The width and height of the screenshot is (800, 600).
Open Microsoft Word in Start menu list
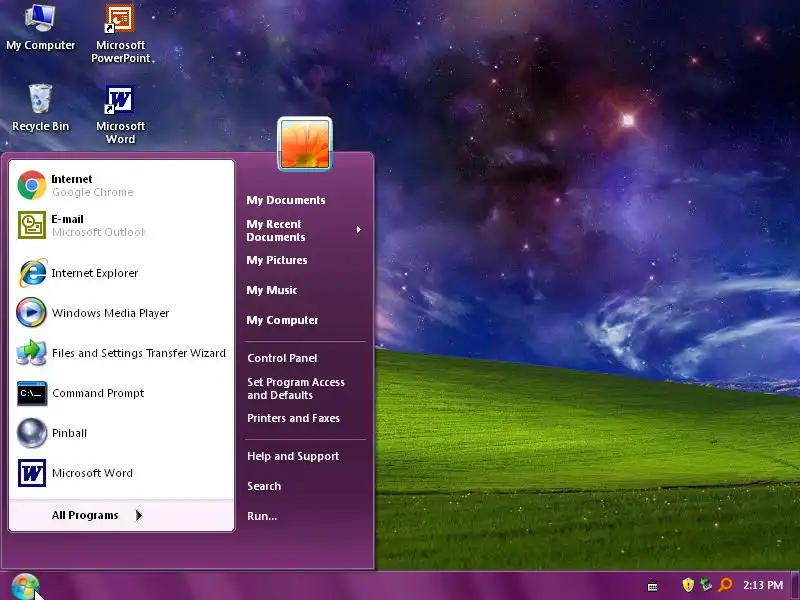121,473
